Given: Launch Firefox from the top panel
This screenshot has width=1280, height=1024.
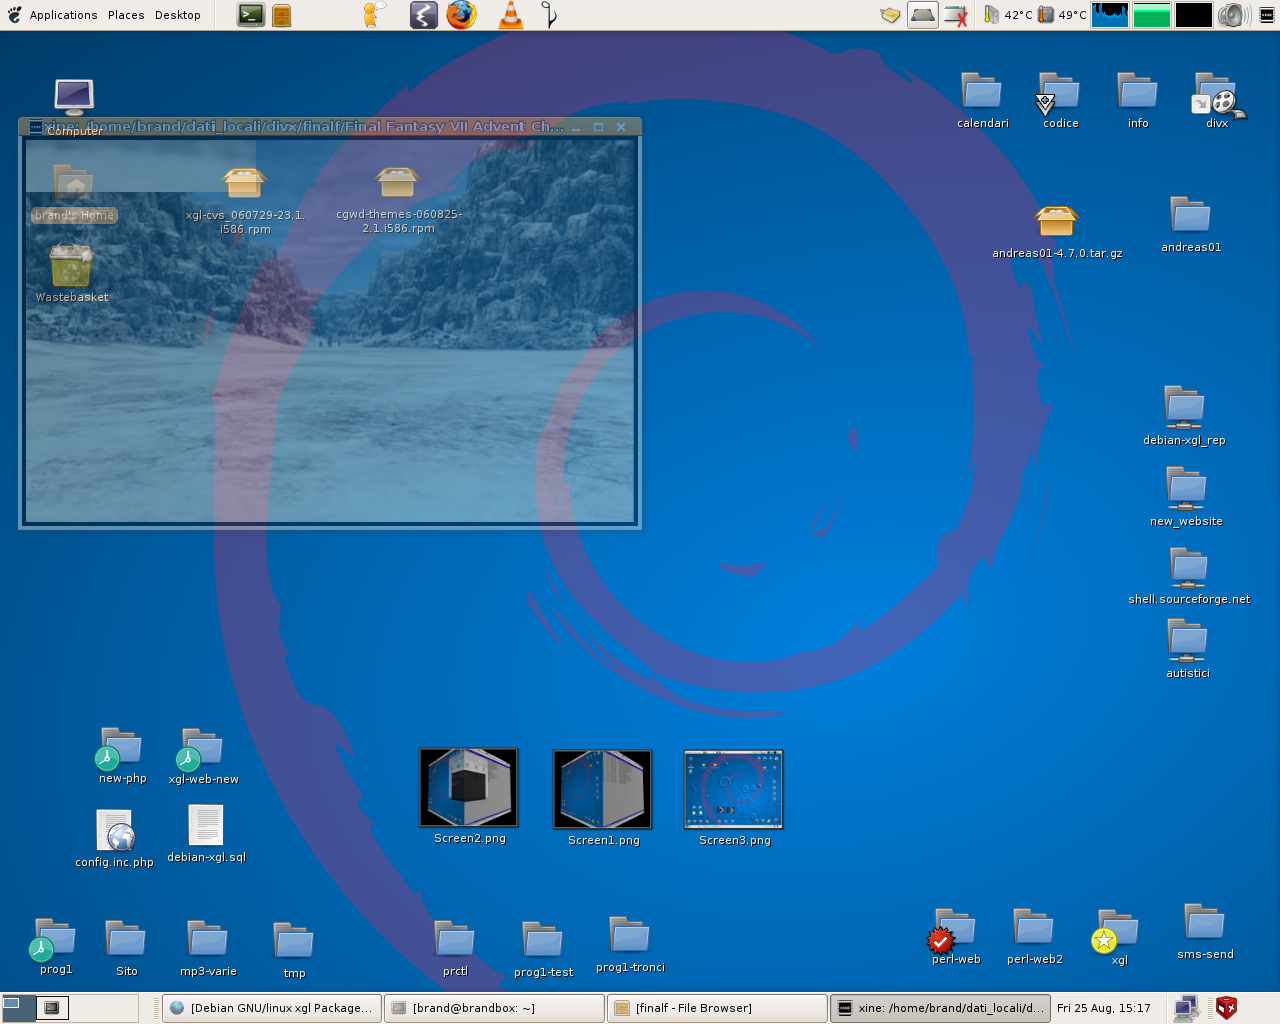Looking at the screenshot, I should (461, 15).
